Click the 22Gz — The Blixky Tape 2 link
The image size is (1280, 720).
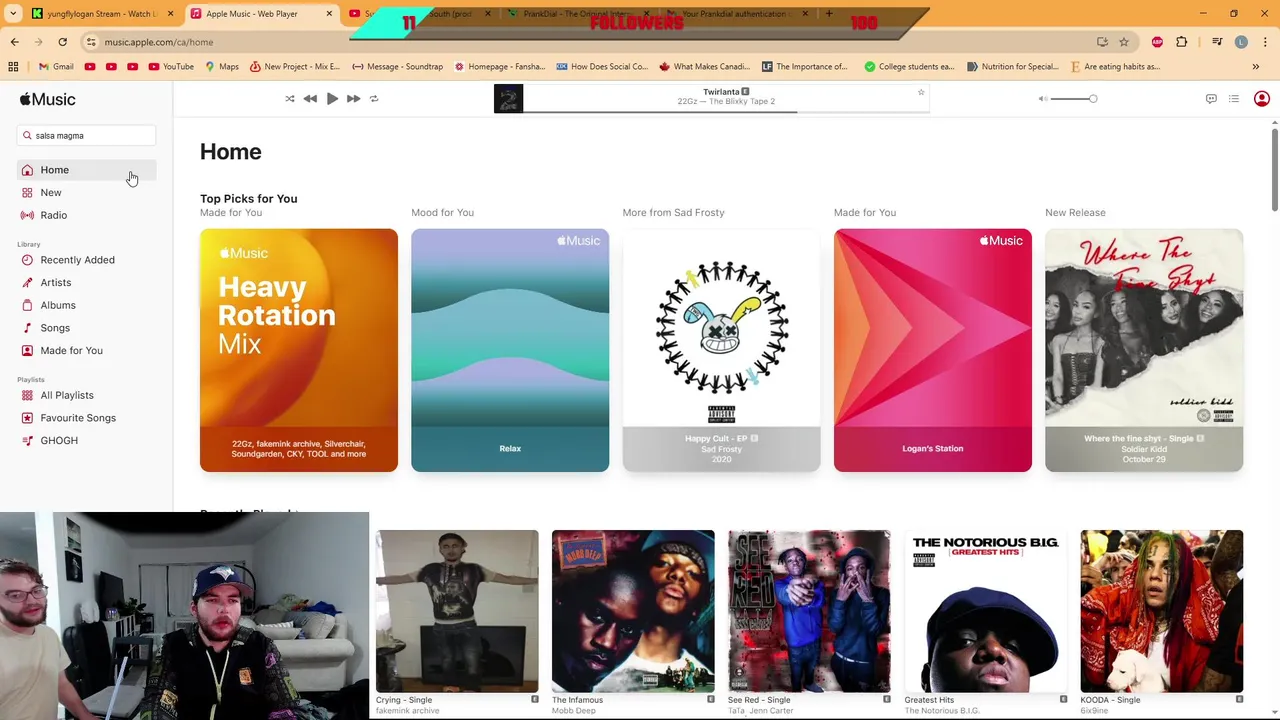[726, 101]
